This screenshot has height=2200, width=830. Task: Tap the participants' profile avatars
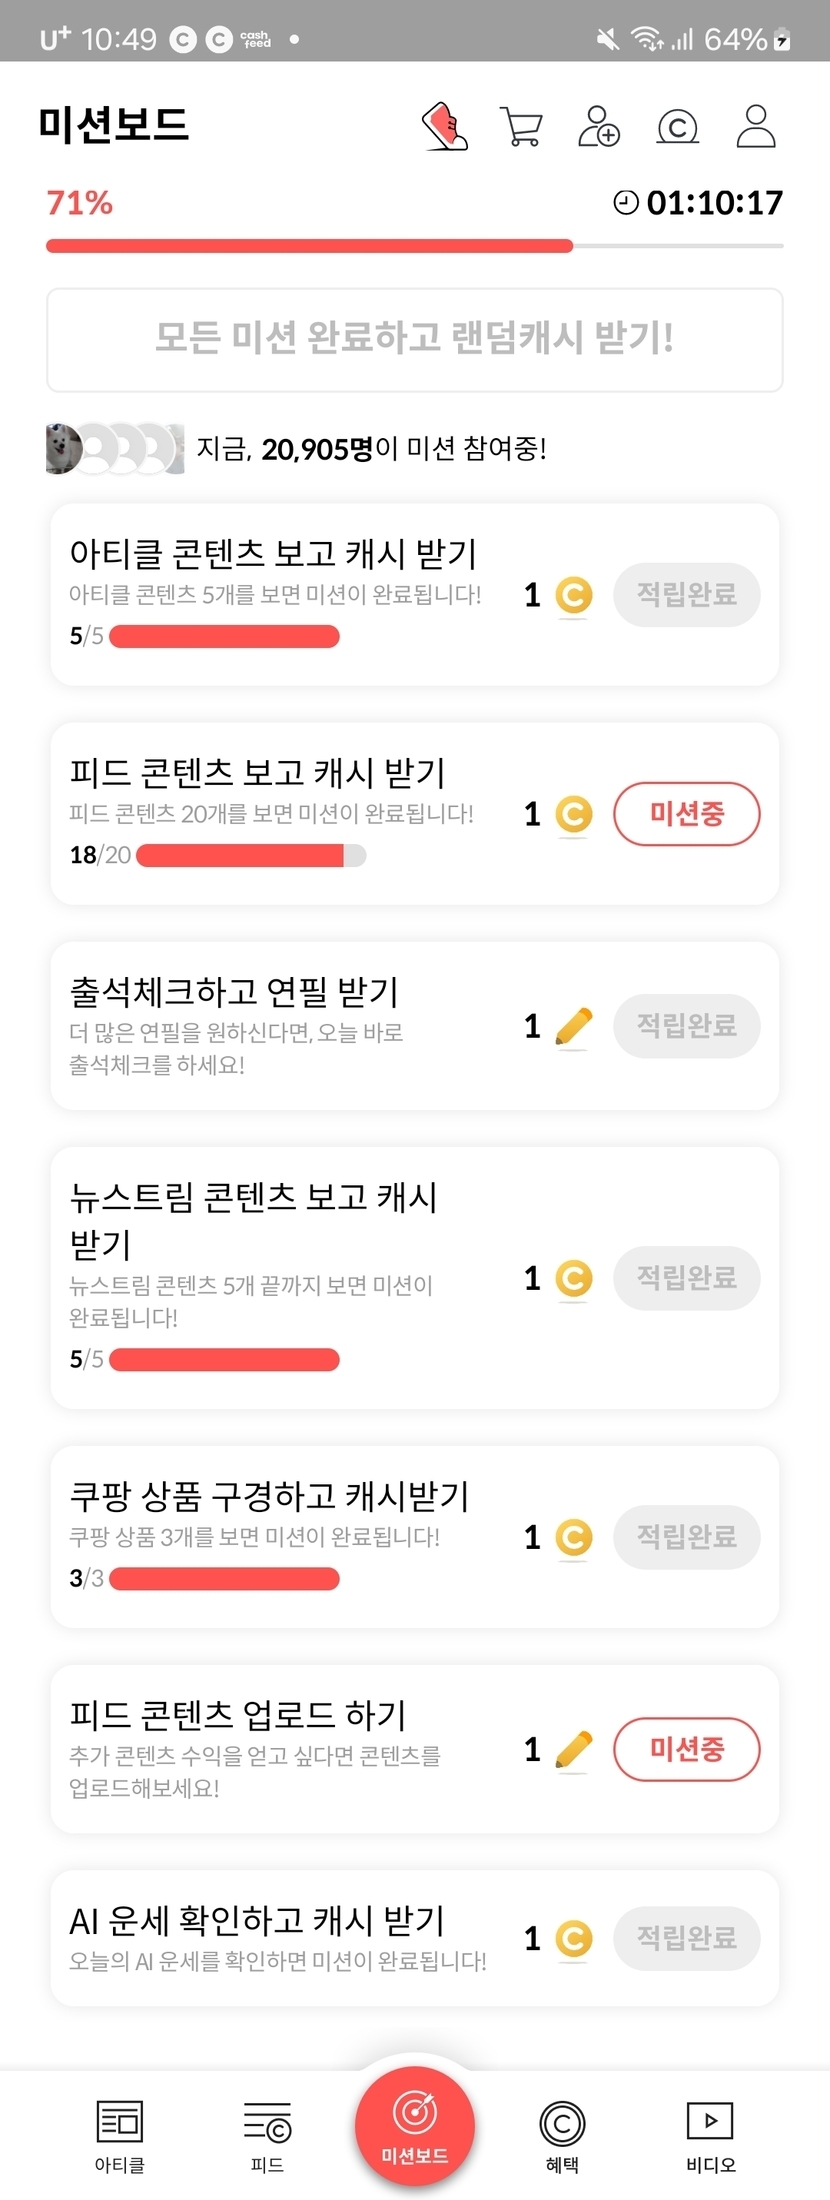(x=115, y=449)
